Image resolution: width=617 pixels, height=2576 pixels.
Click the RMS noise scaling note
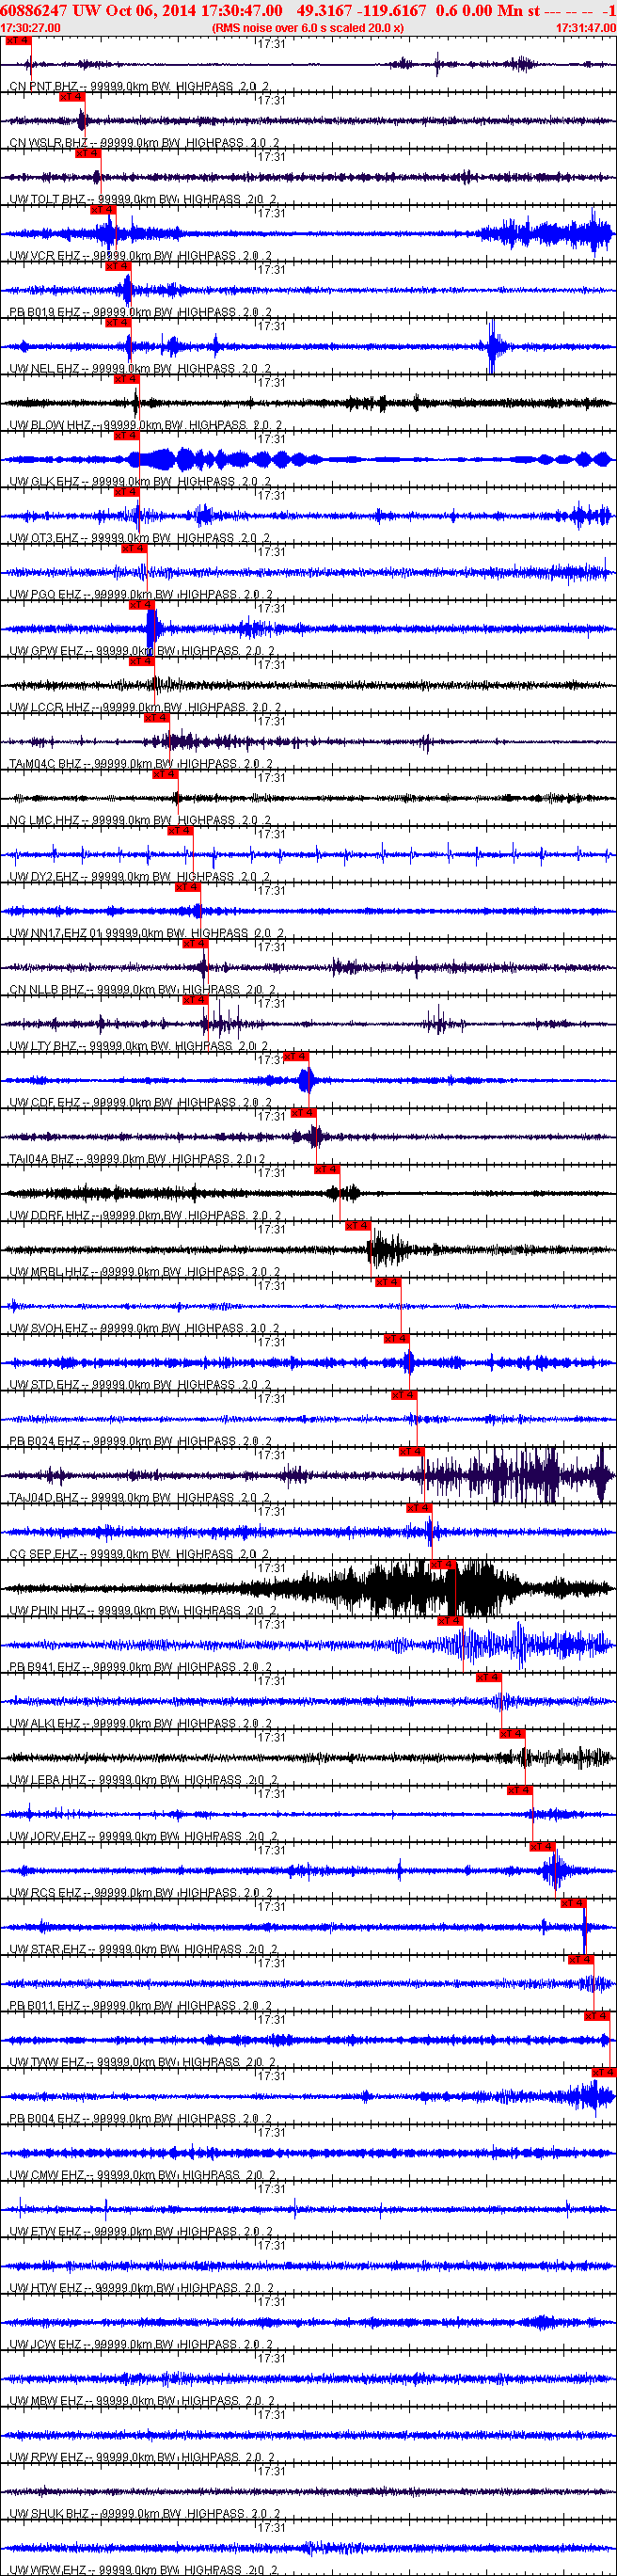[308, 28]
